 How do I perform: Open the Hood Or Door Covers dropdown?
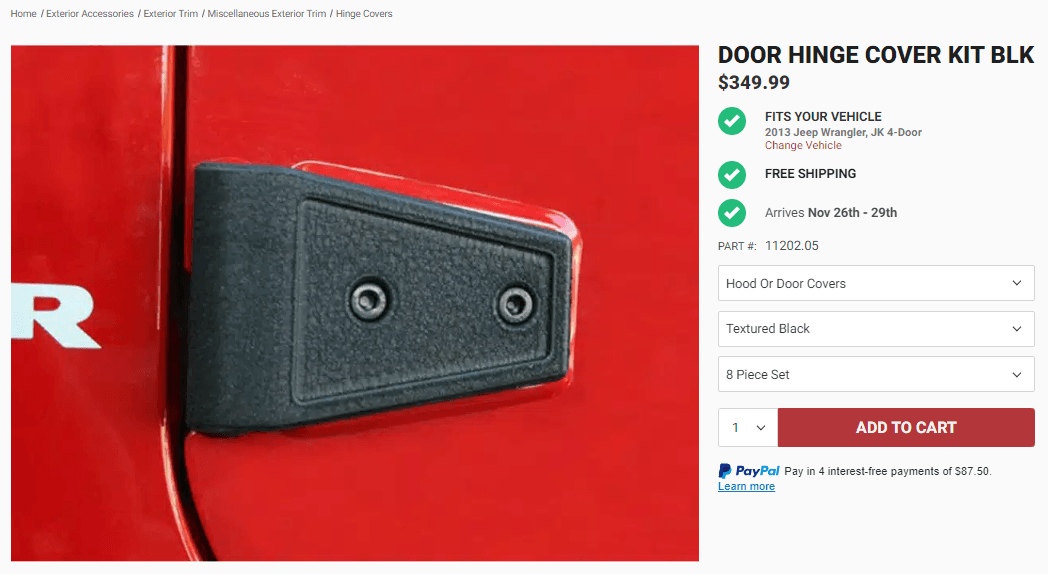point(876,283)
